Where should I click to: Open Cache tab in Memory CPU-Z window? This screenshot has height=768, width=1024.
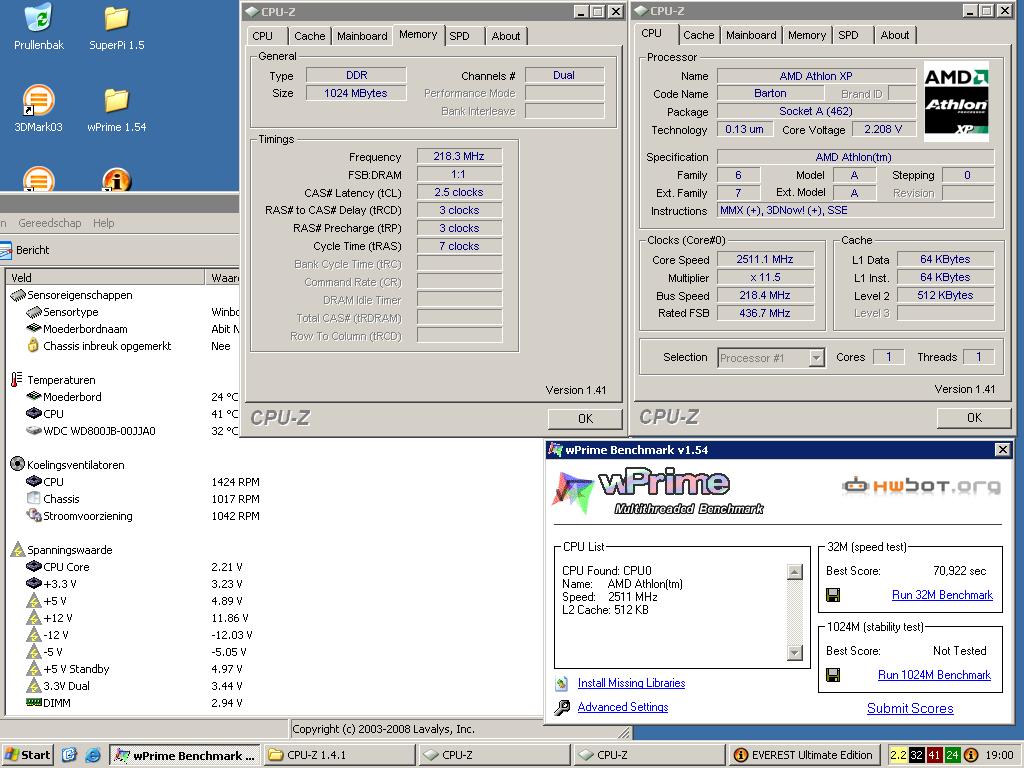310,36
